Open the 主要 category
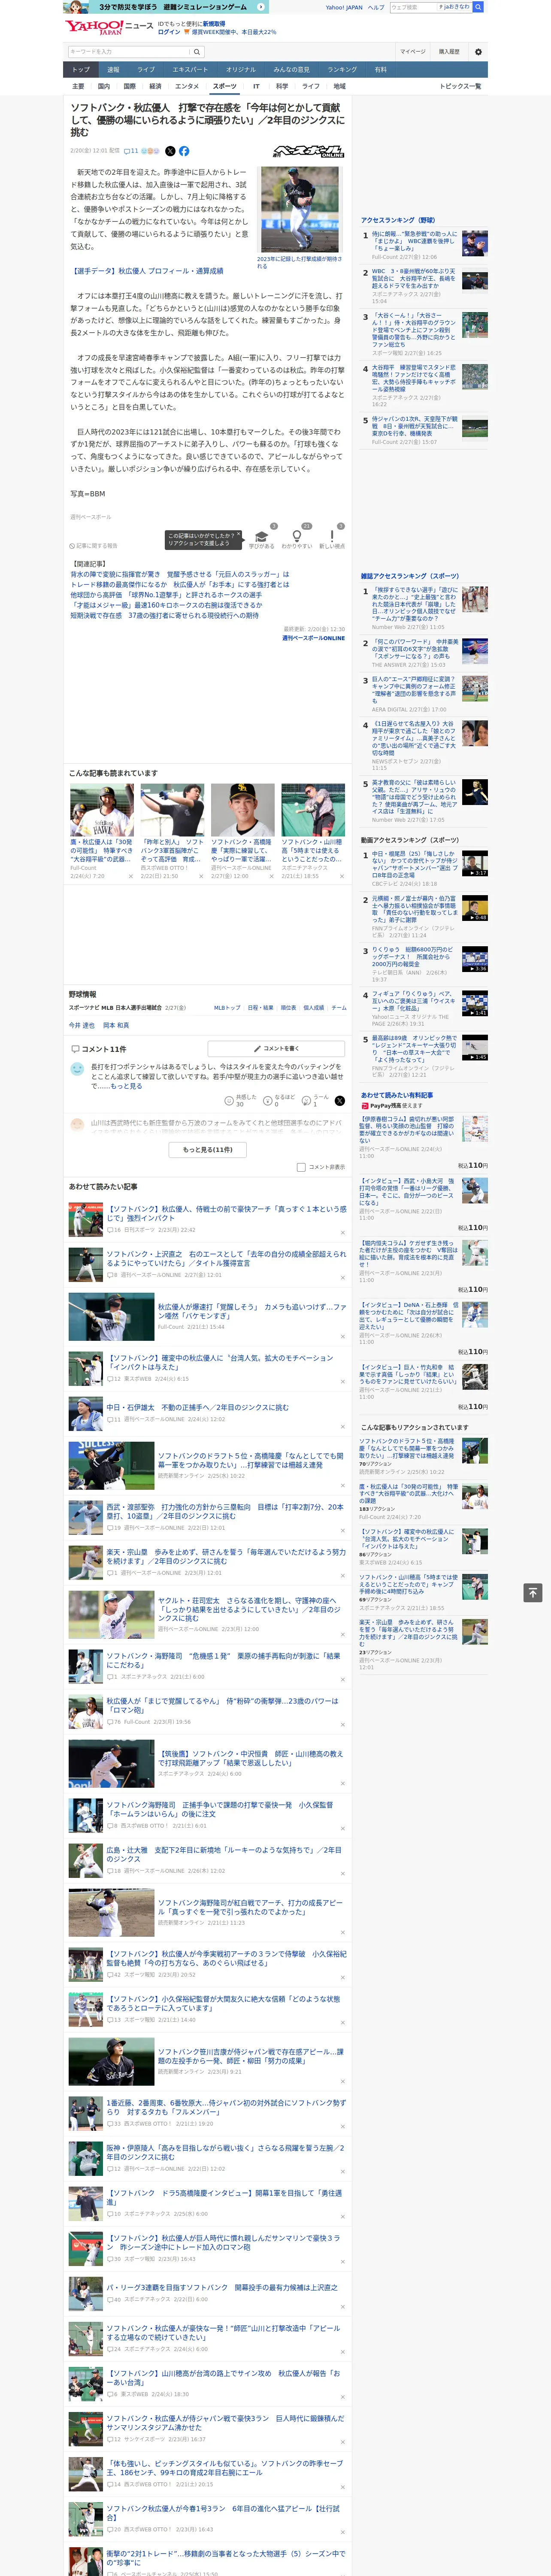The width and height of the screenshot is (551, 2576). [x=78, y=86]
